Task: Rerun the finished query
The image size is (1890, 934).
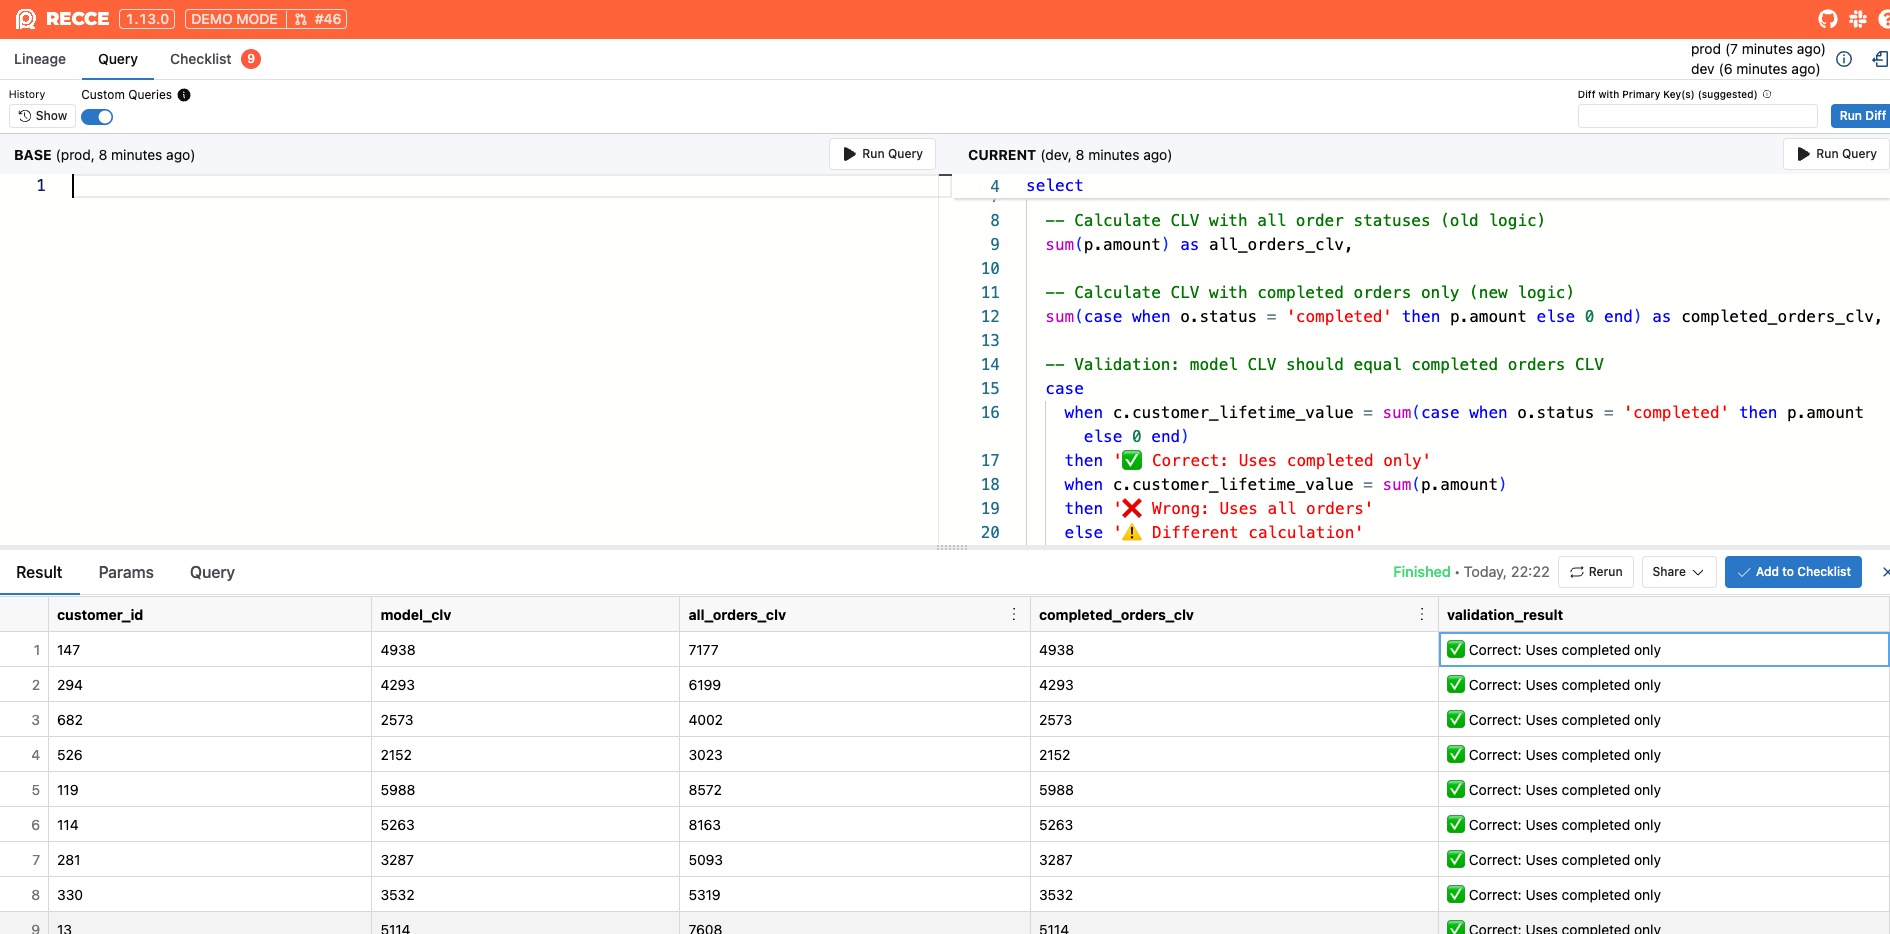Action: click(1596, 572)
